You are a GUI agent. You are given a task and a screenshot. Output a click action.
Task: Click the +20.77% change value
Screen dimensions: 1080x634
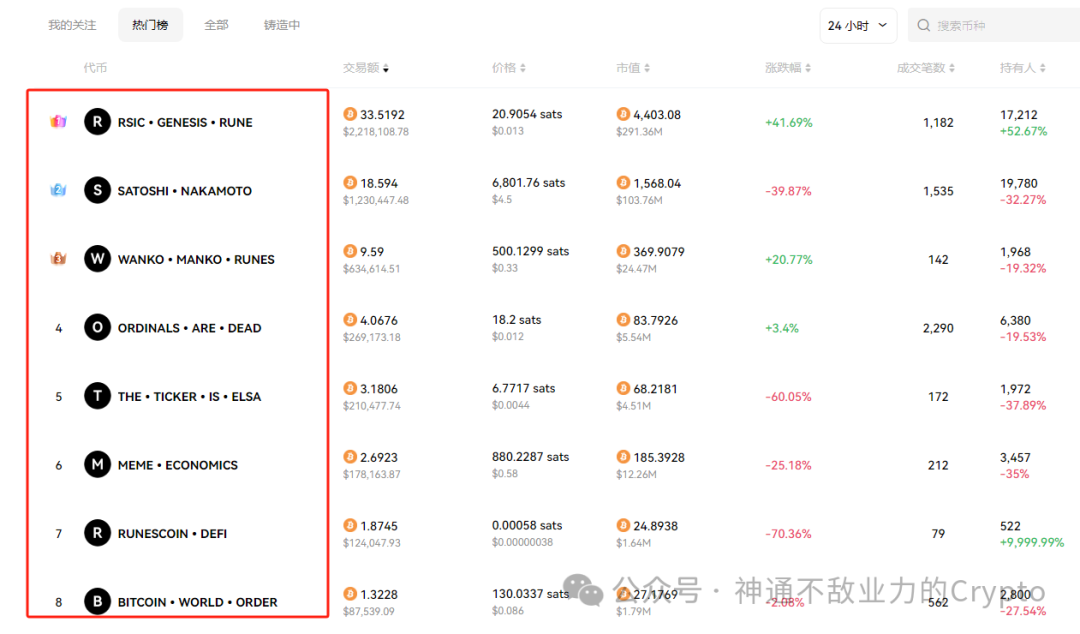coord(789,260)
